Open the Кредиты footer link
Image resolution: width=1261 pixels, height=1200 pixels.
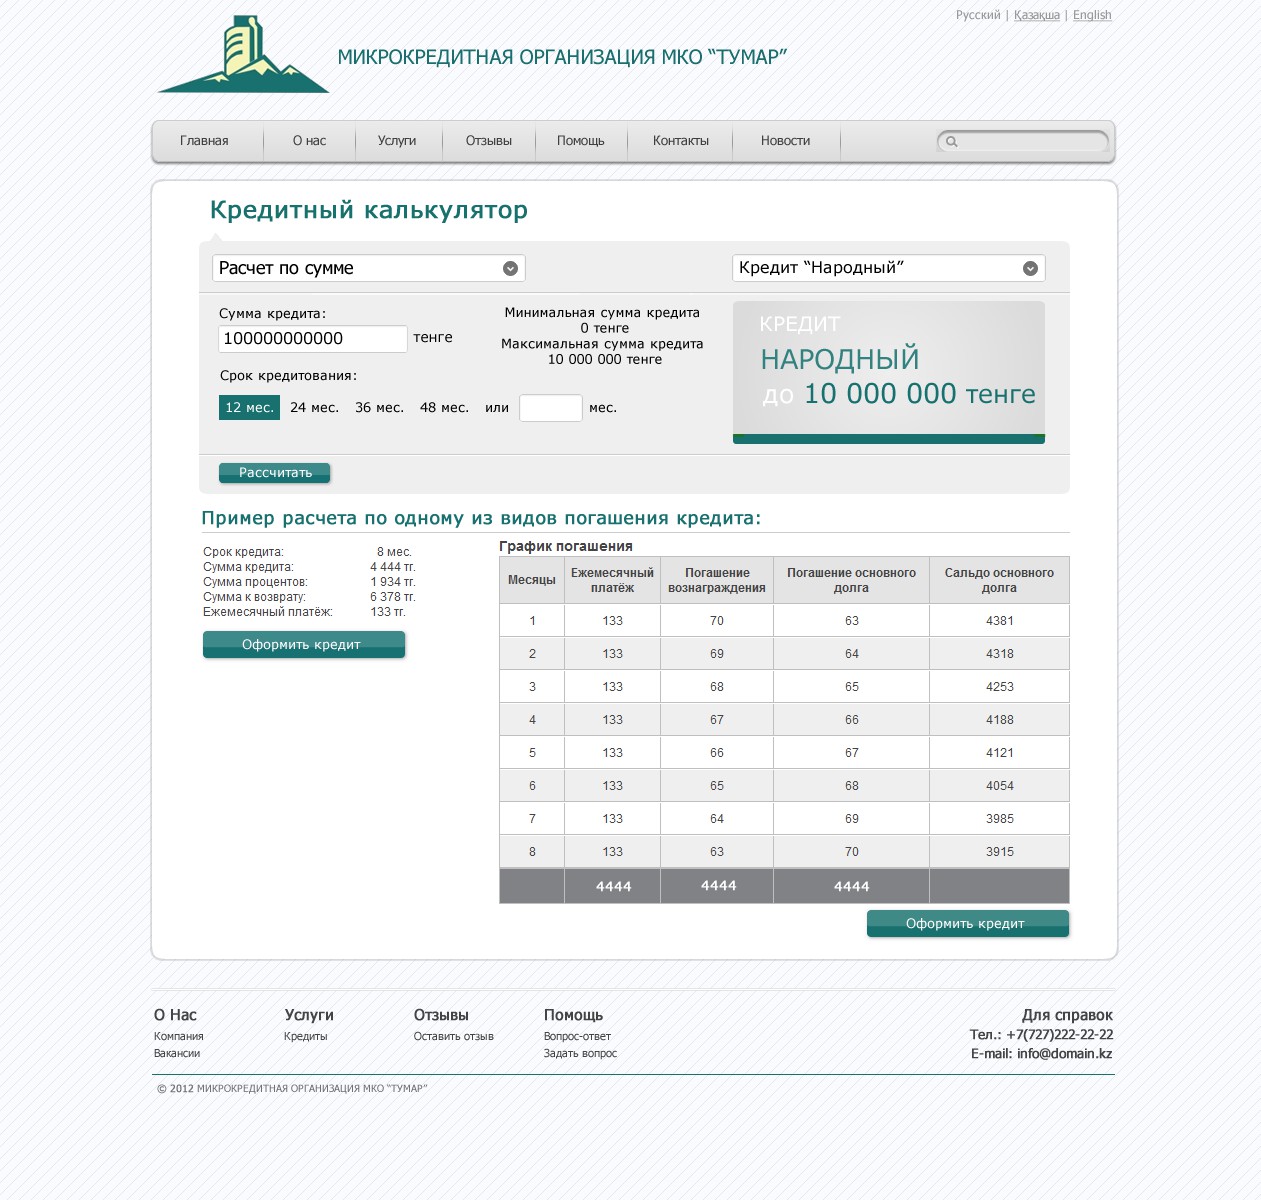click(306, 1037)
